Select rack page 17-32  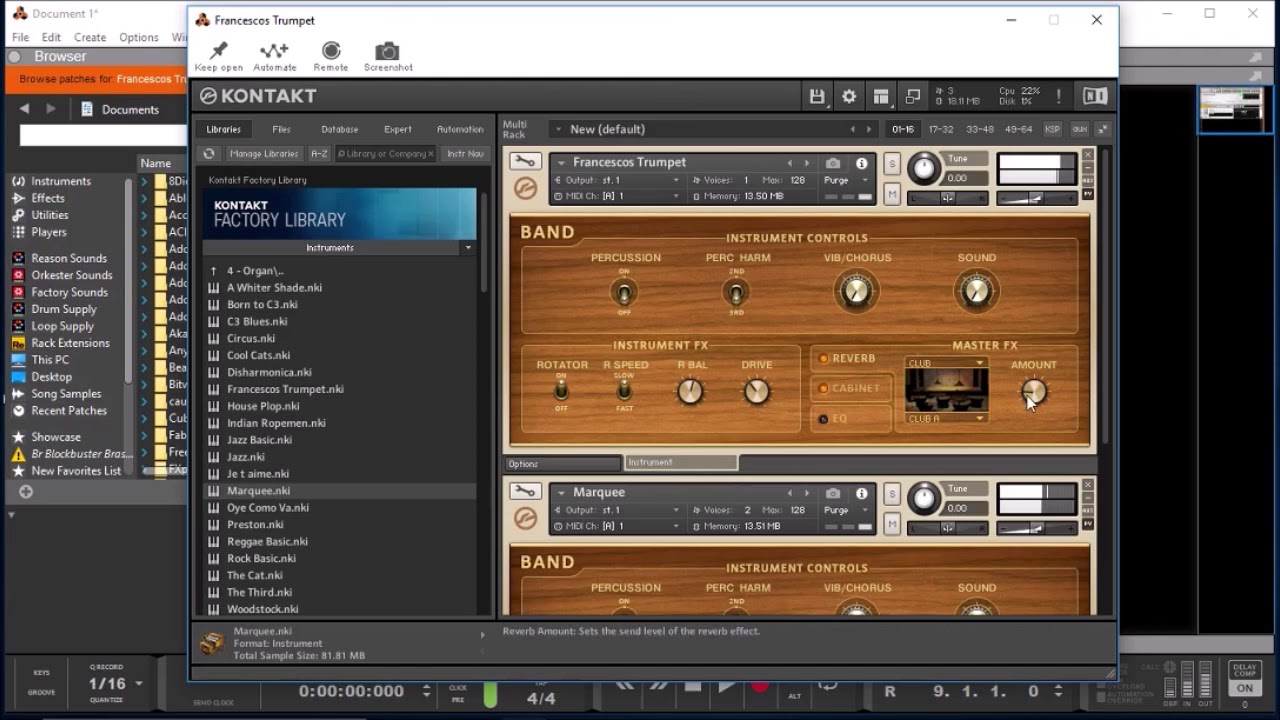point(940,129)
